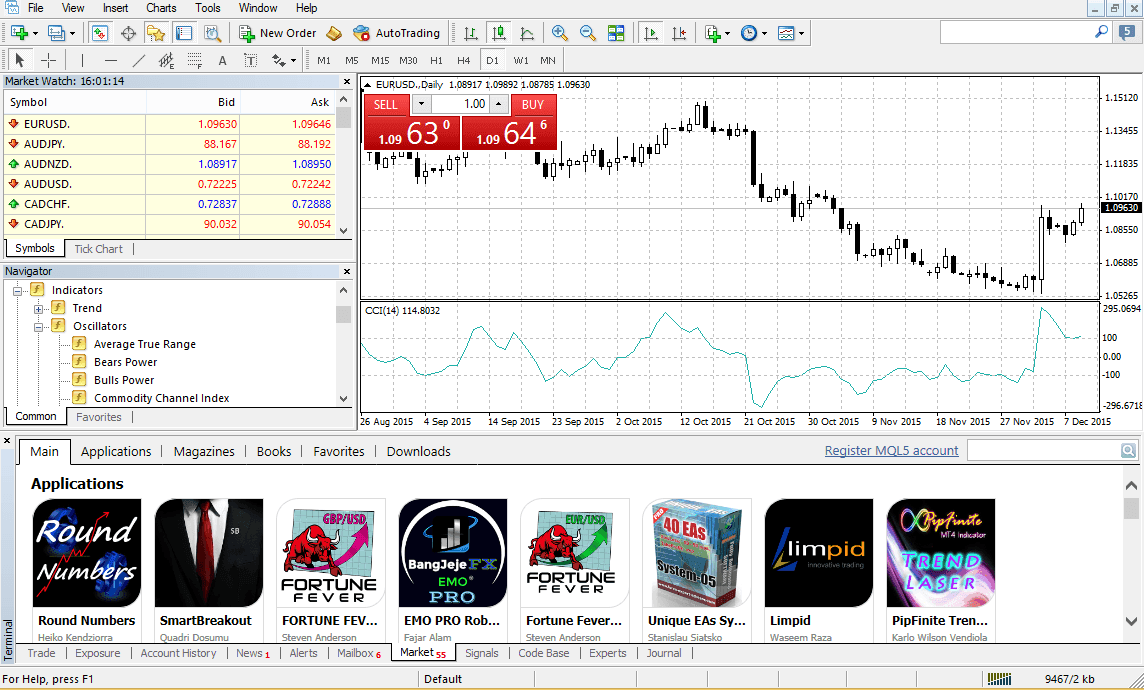Draw a horizontal line tool
The image size is (1144, 690).
(x=111, y=61)
